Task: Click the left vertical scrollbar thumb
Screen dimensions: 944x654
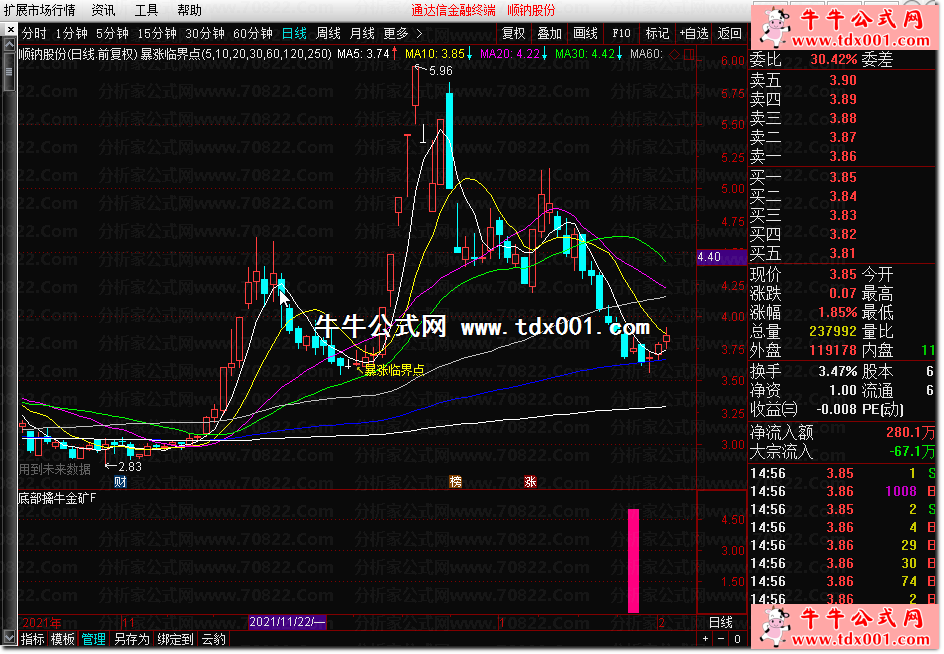Action: [9, 72]
